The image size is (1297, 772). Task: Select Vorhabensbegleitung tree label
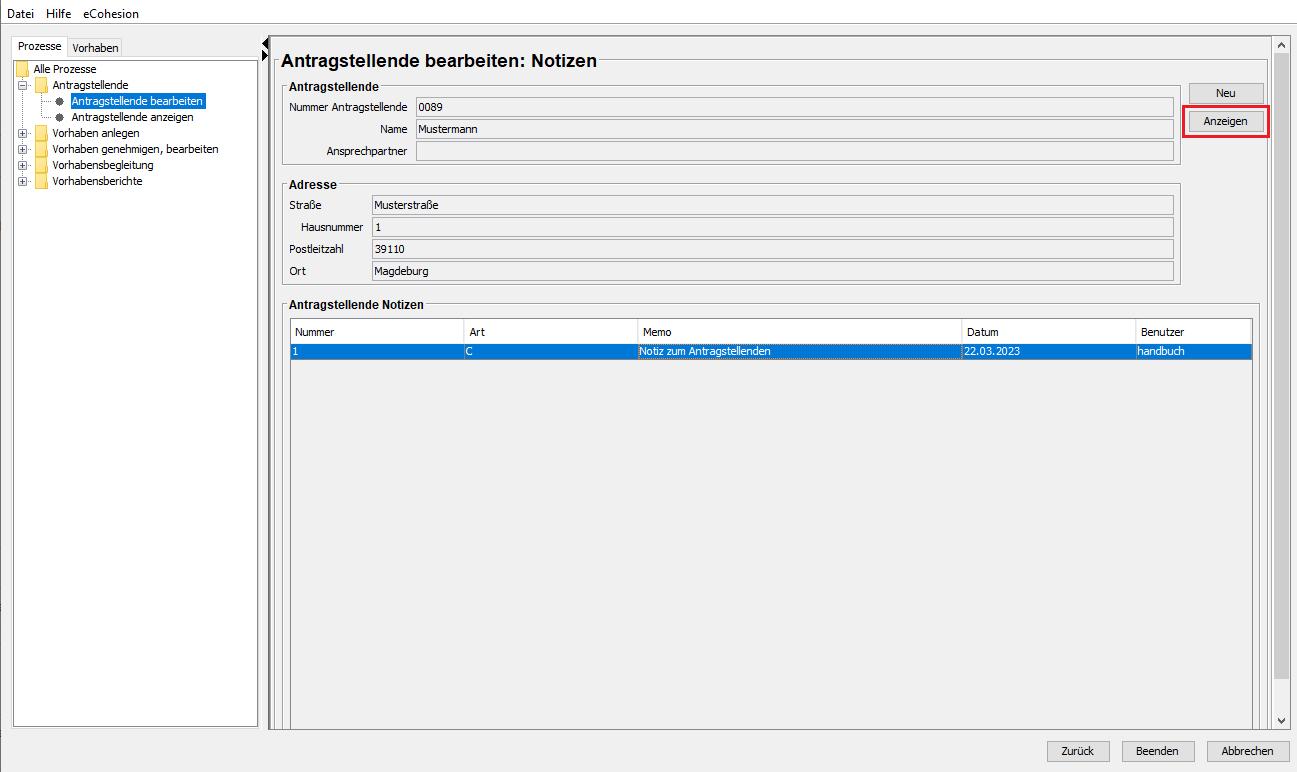point(103,165)
